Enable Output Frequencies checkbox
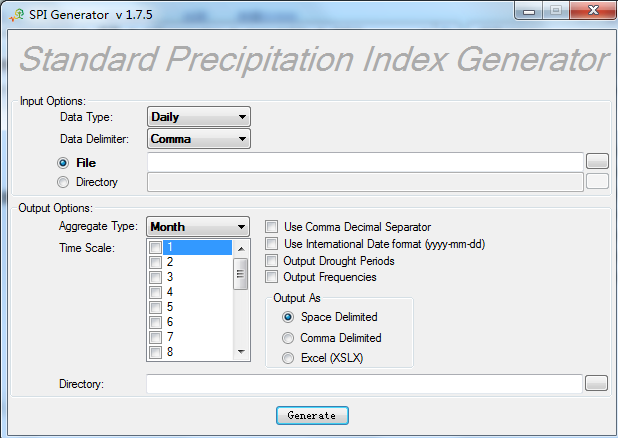Viewport: 618px width, 438px height. click(x=272, y=277)
